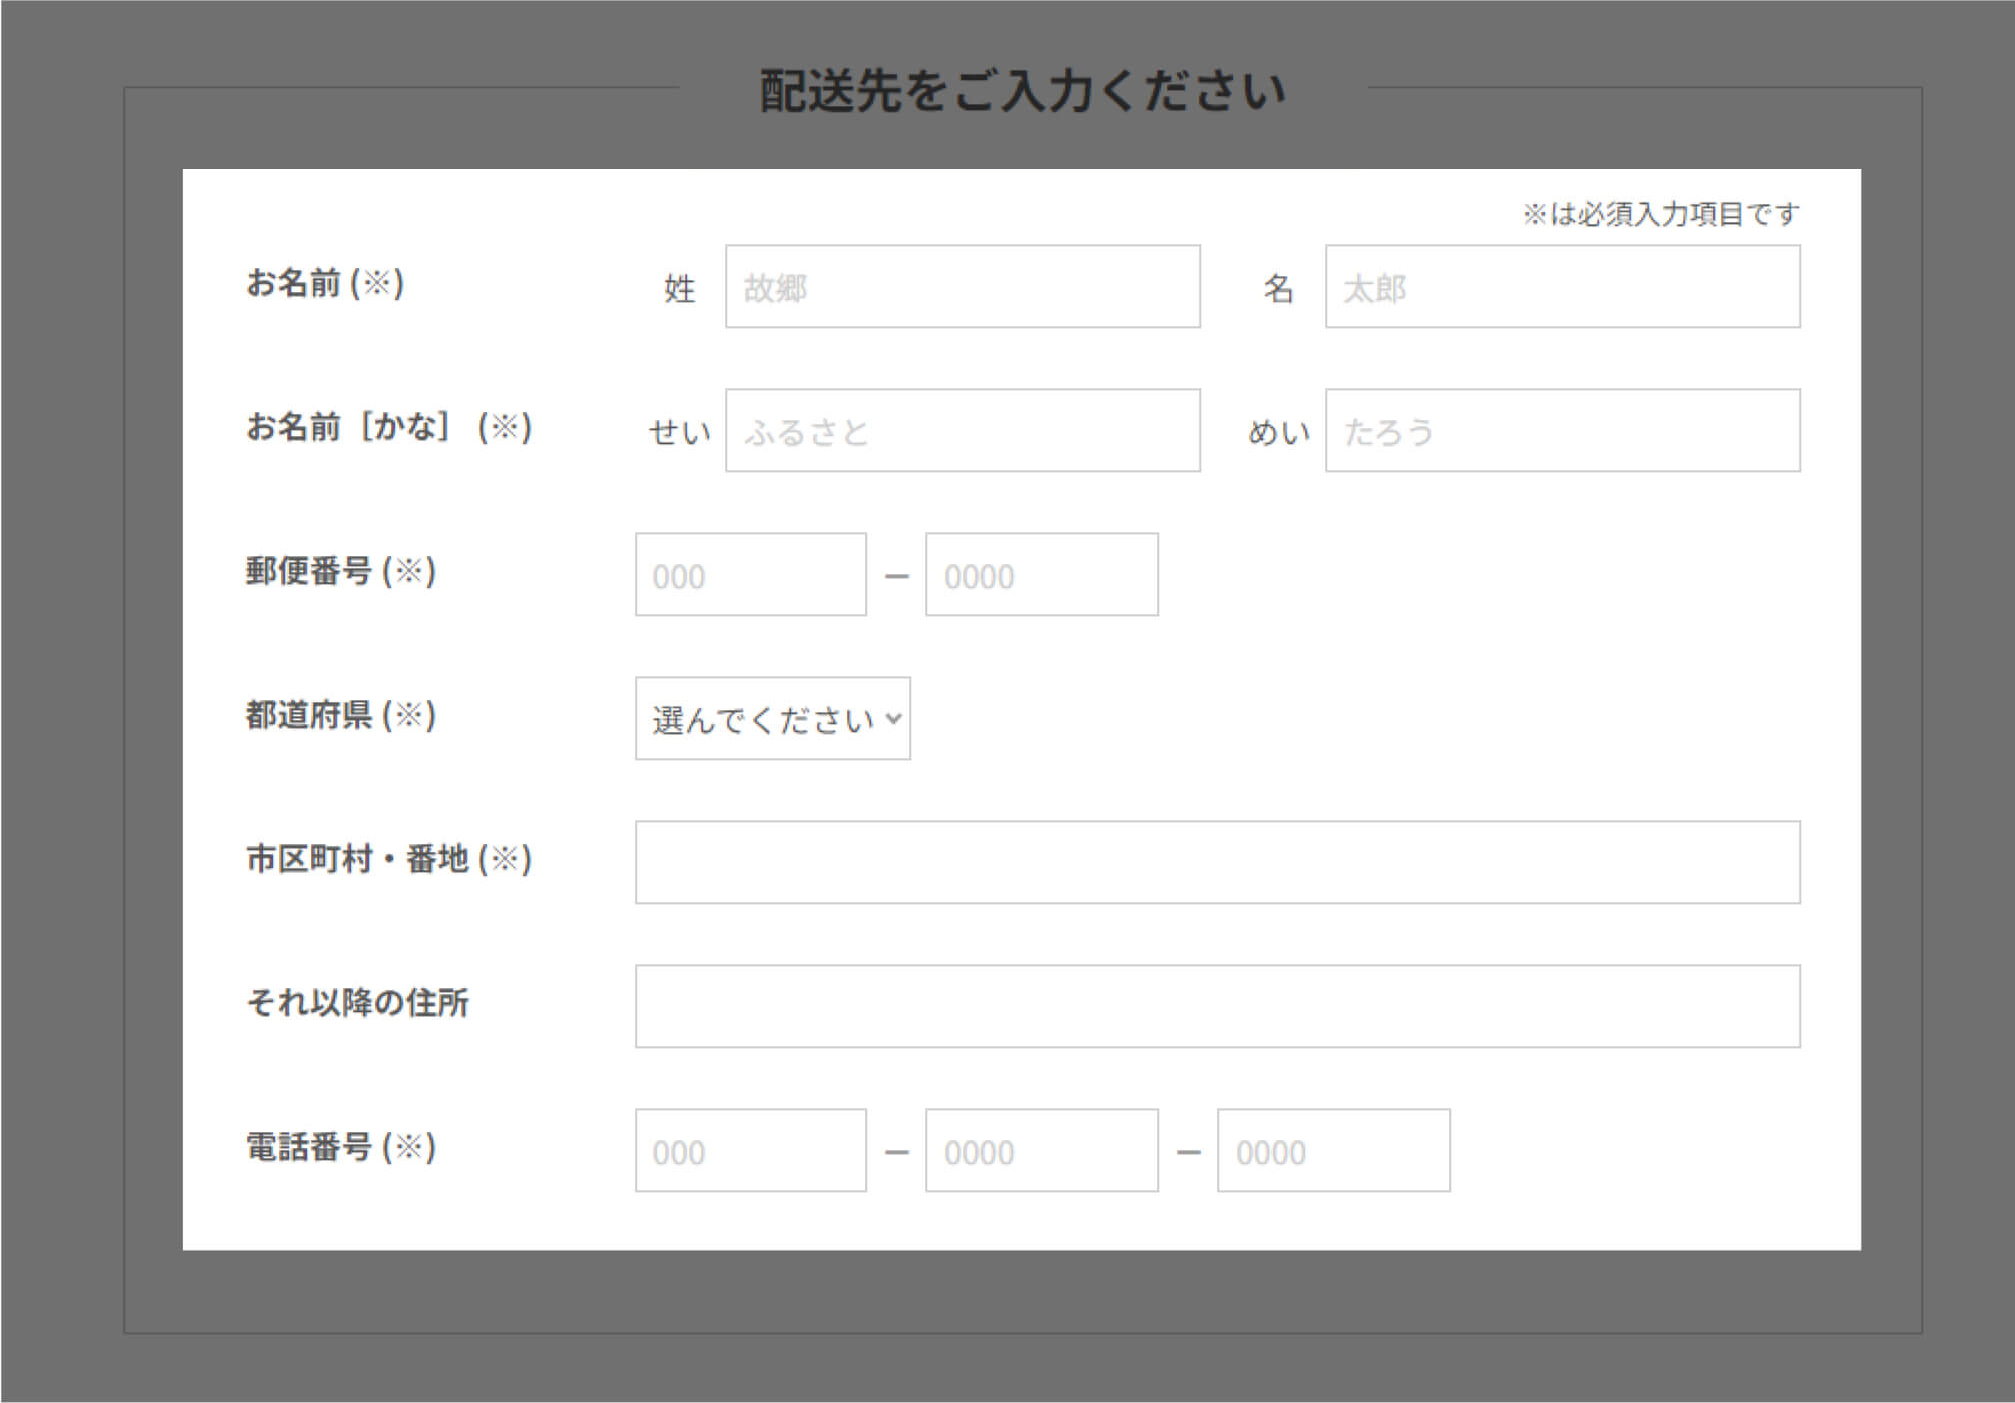Click the 郵便番号 (※) label
The height and width of the screenshot is (1403, 2015).
click(341, 571)
